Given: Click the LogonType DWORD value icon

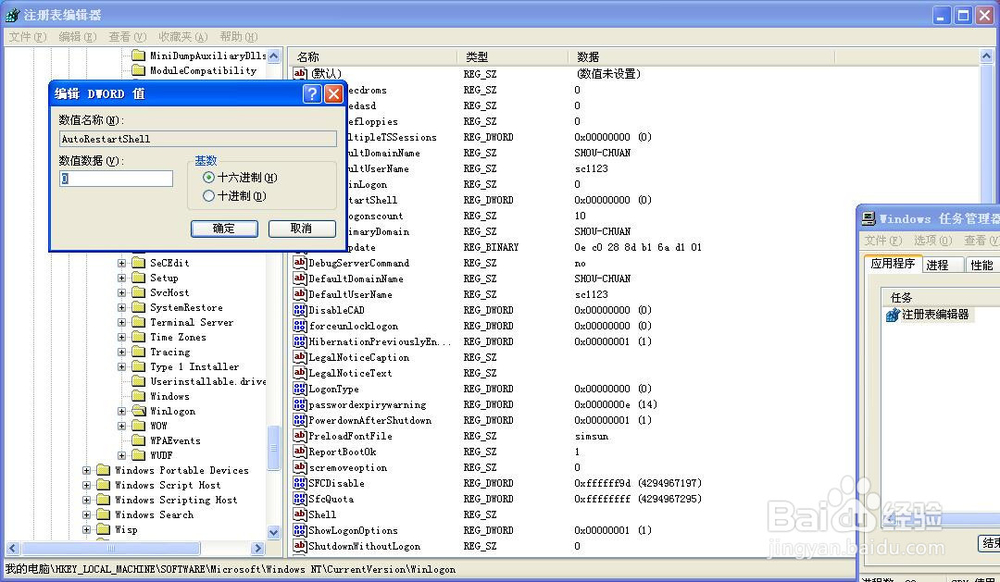Looking at the screenshot, I should point(300,388).
